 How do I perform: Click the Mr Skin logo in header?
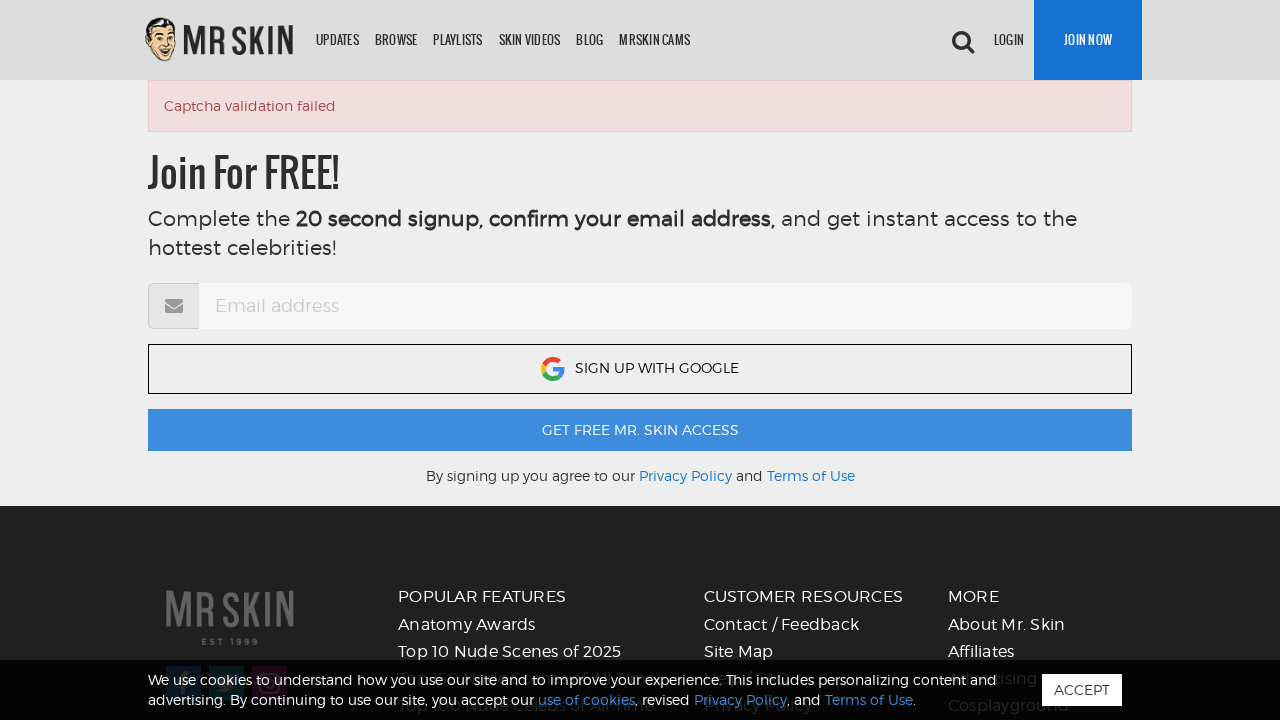[219, 40]
